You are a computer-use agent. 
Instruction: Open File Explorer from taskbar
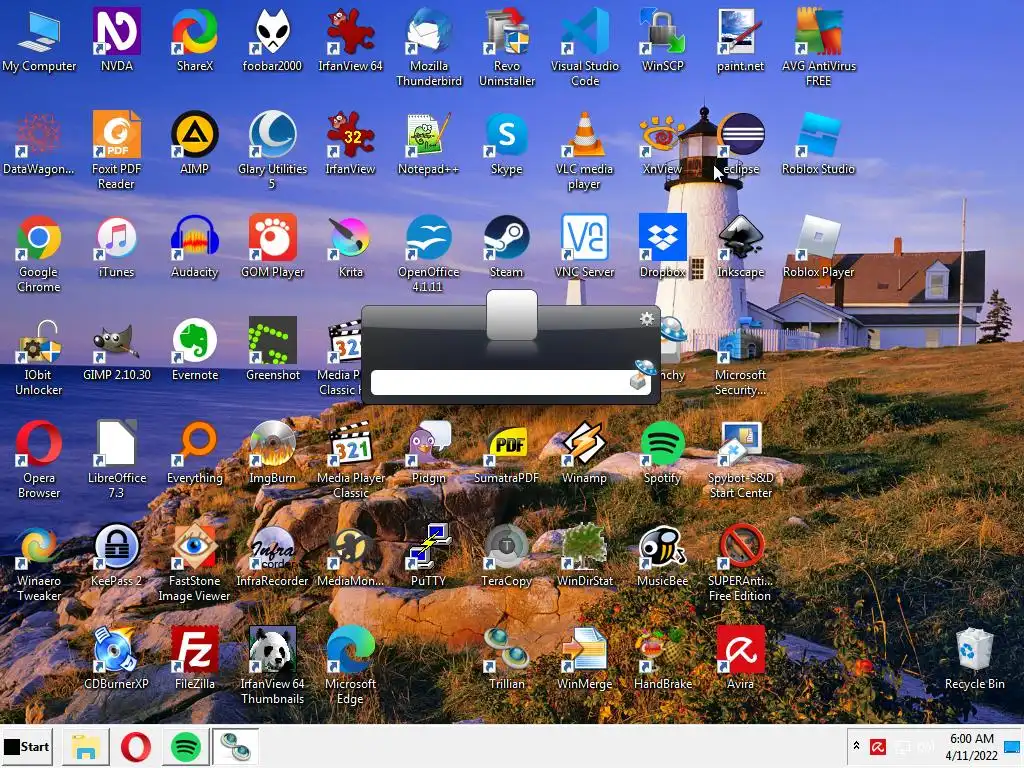[86, 746]
